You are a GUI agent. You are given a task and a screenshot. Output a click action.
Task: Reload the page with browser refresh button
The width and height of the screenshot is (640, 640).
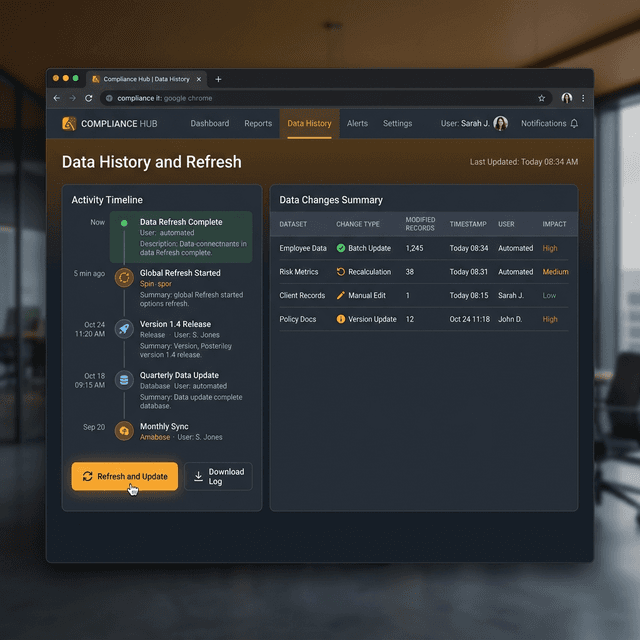[89, 98]
